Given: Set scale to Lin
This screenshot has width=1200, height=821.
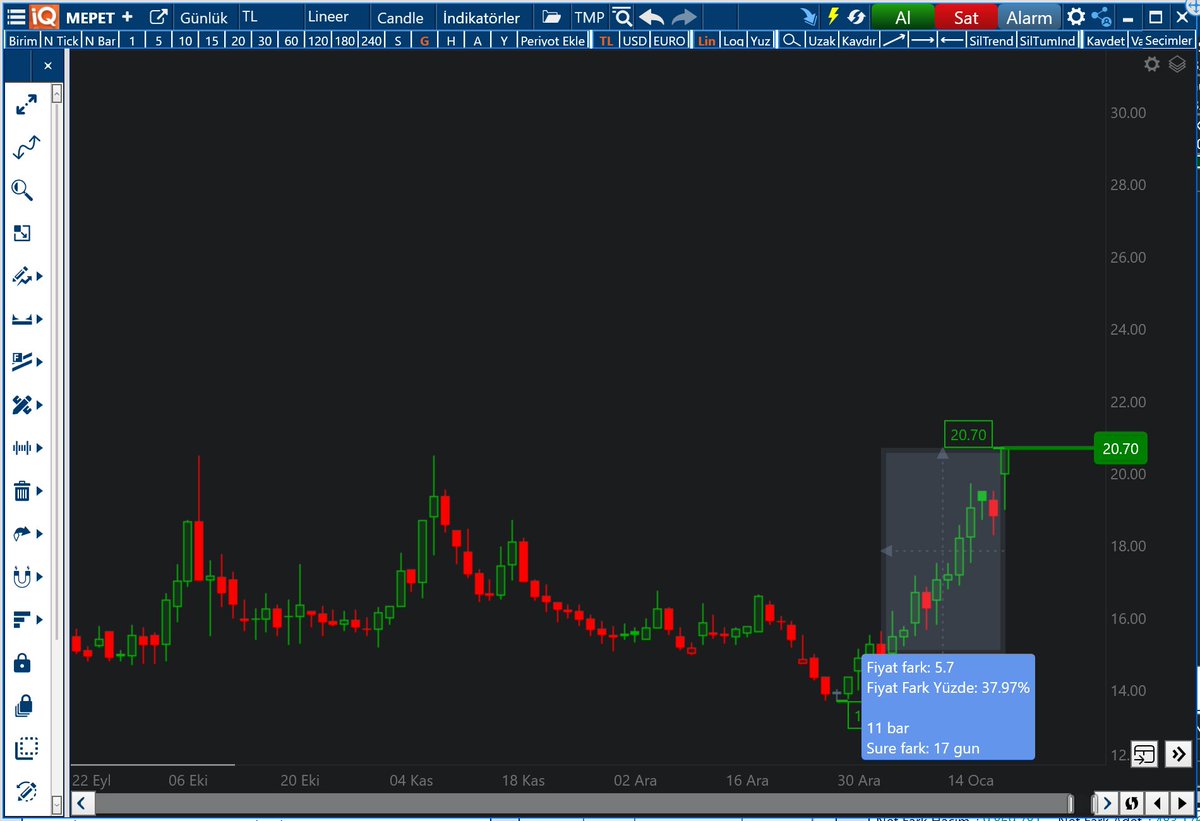Looking at the screenshot, I should tap(706, 41).
